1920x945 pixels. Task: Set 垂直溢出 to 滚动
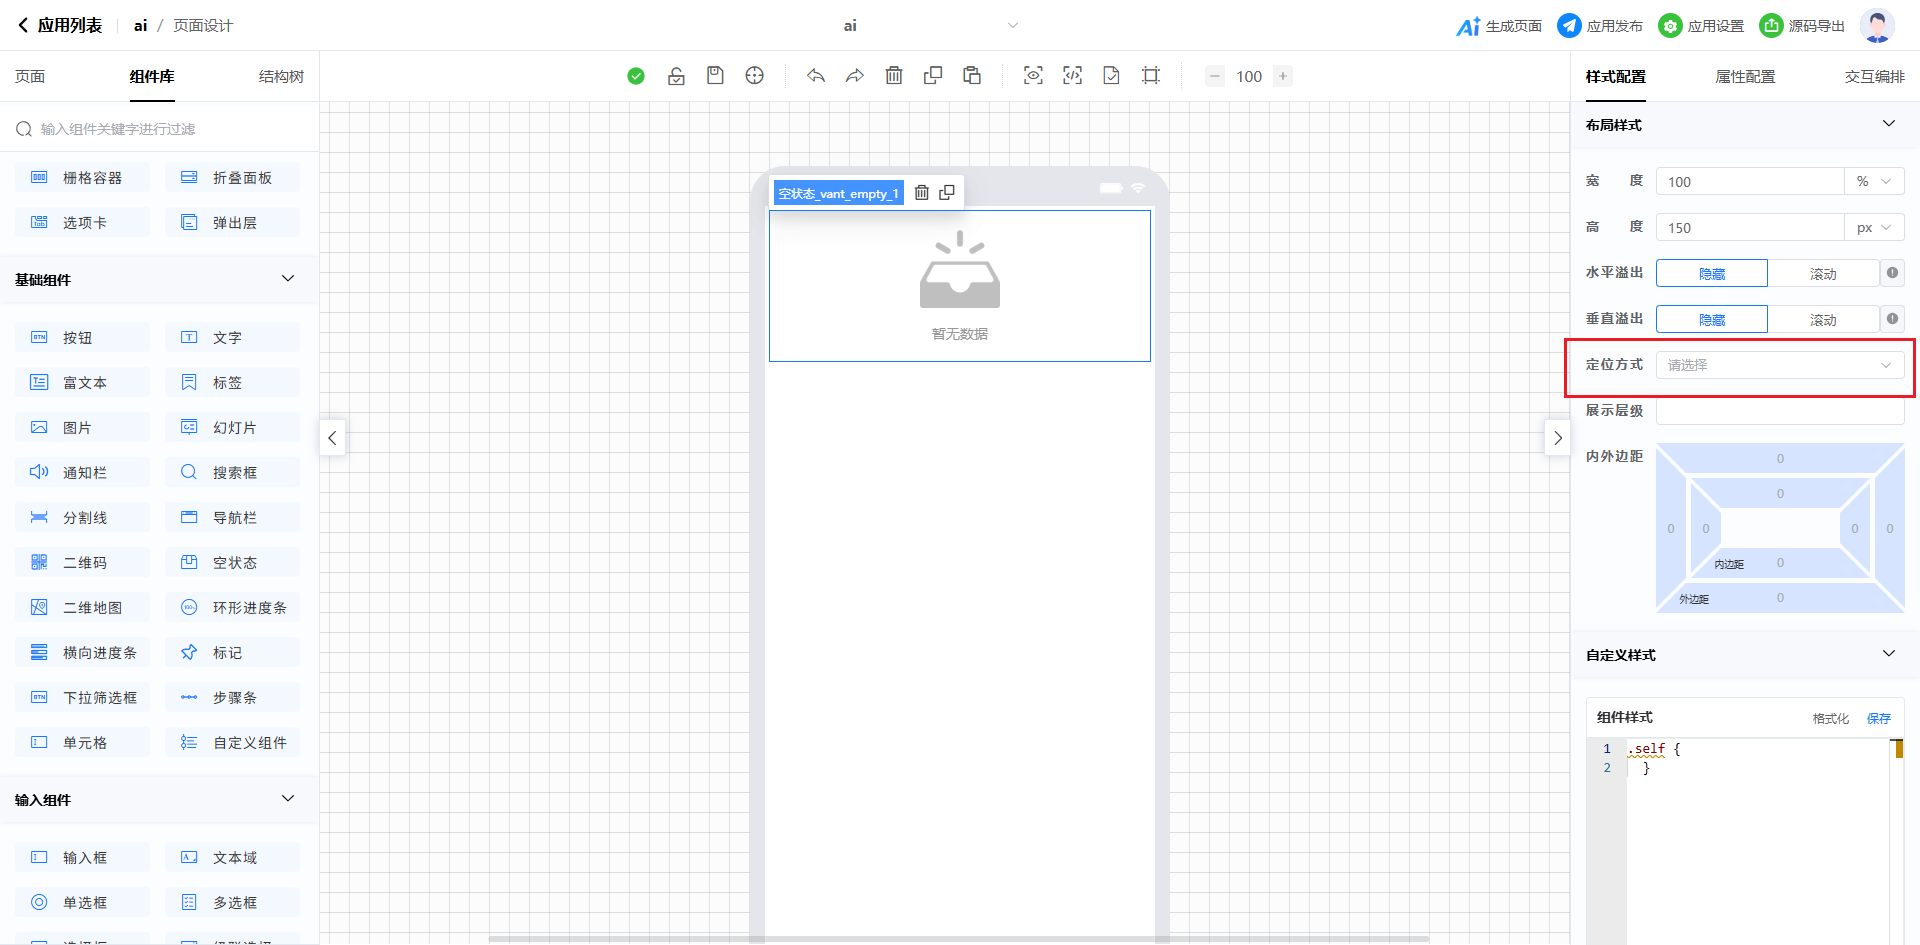(1822, 320)
